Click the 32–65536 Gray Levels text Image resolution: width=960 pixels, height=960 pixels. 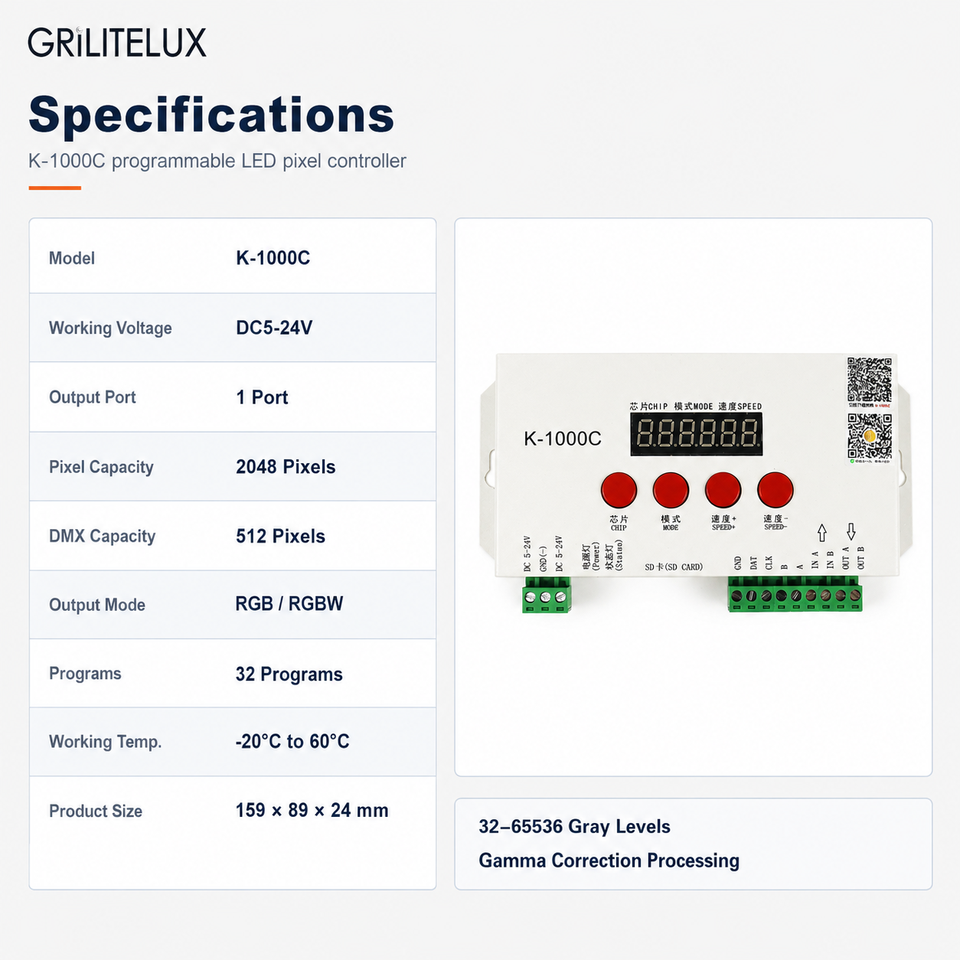click(x=574, y=827)
